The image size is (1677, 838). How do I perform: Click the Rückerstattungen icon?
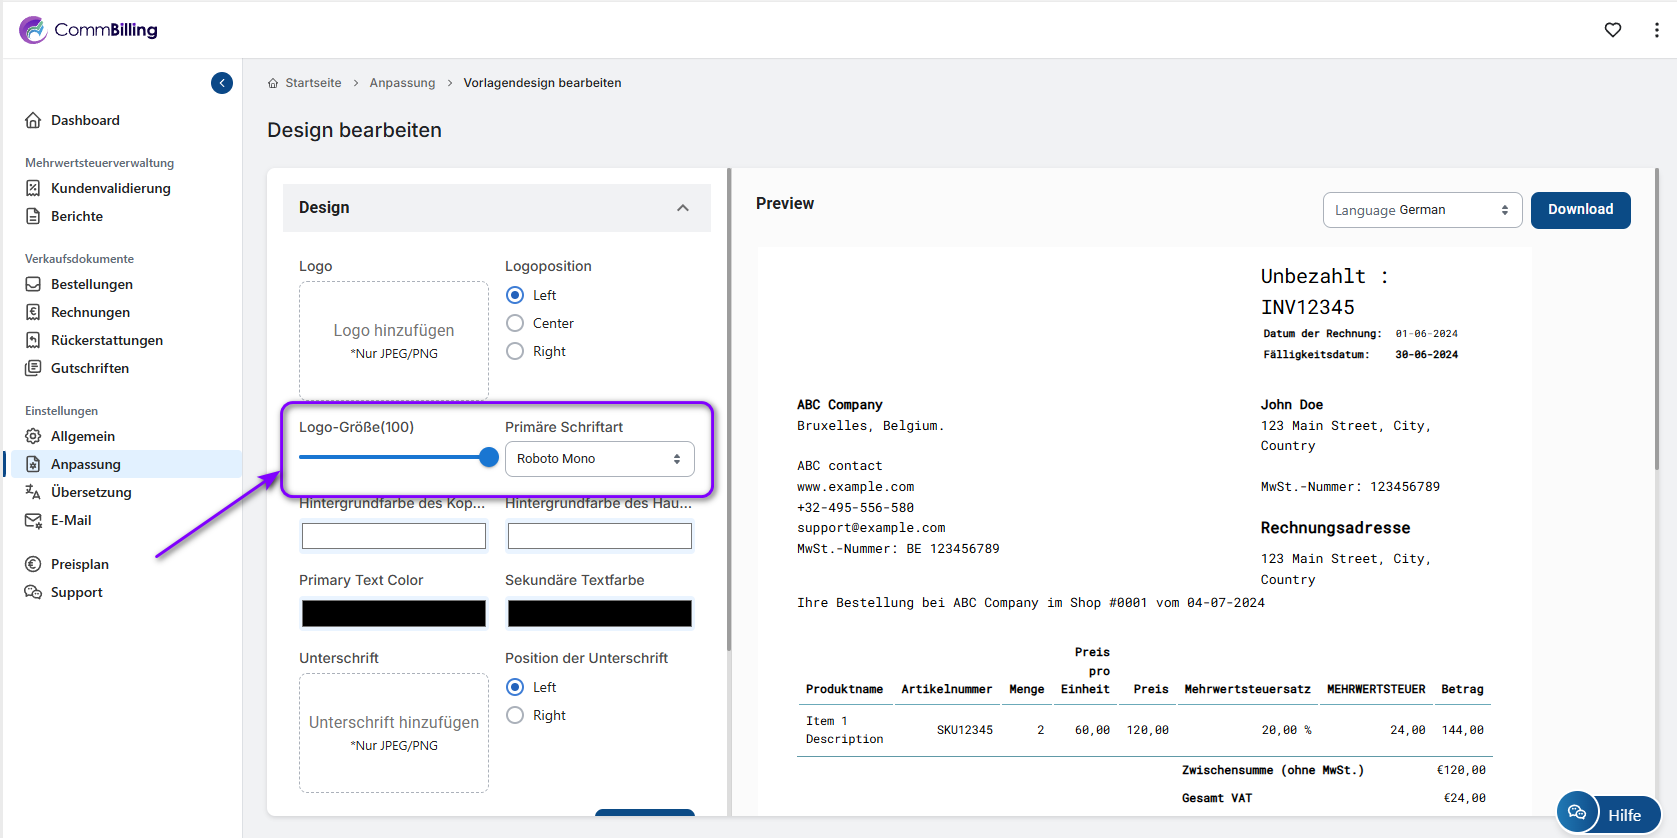click(33, 340)
